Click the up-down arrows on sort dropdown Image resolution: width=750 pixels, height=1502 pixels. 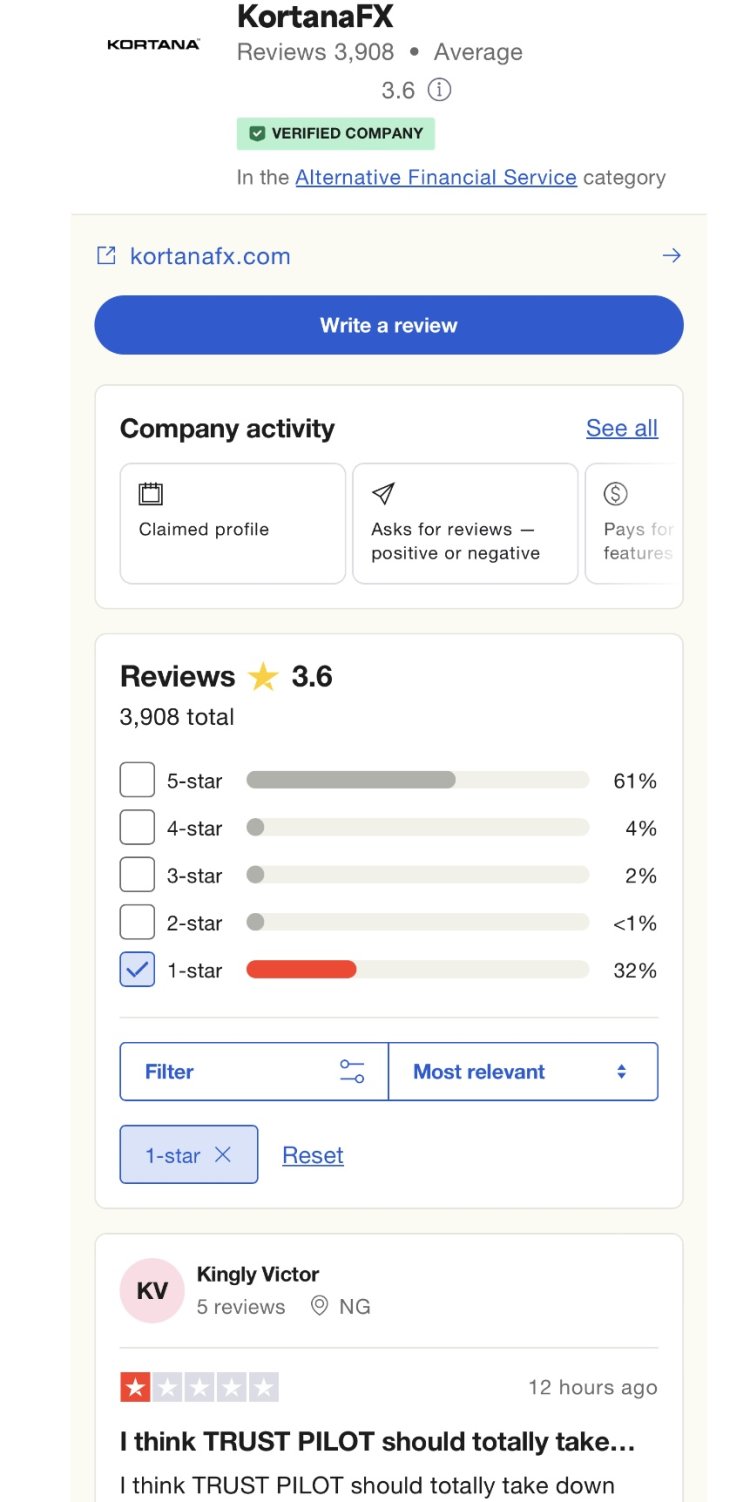pyautogui.click(x=621, y=1072)
